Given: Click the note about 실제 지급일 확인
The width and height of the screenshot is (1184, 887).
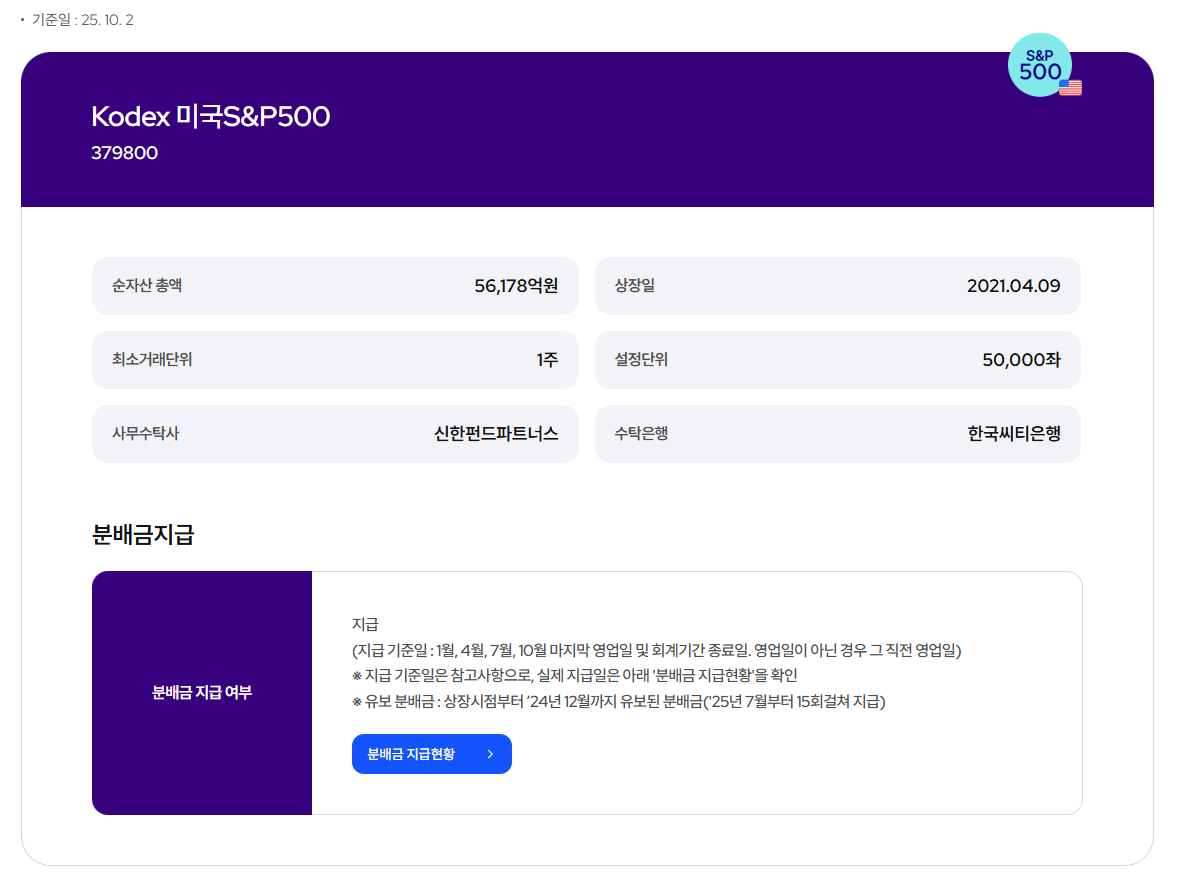Looking at the screenshot, I should pos(575,676).
